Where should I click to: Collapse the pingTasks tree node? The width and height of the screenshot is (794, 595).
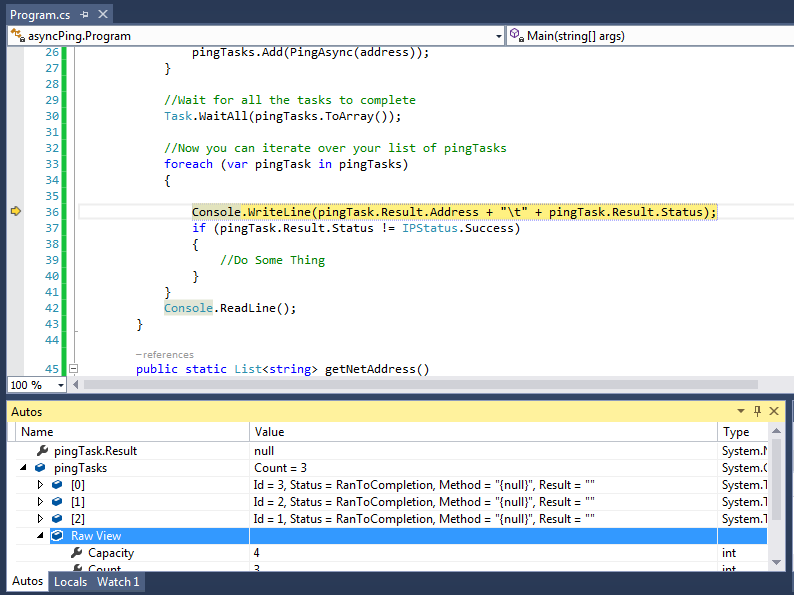(x=23, y=467)
